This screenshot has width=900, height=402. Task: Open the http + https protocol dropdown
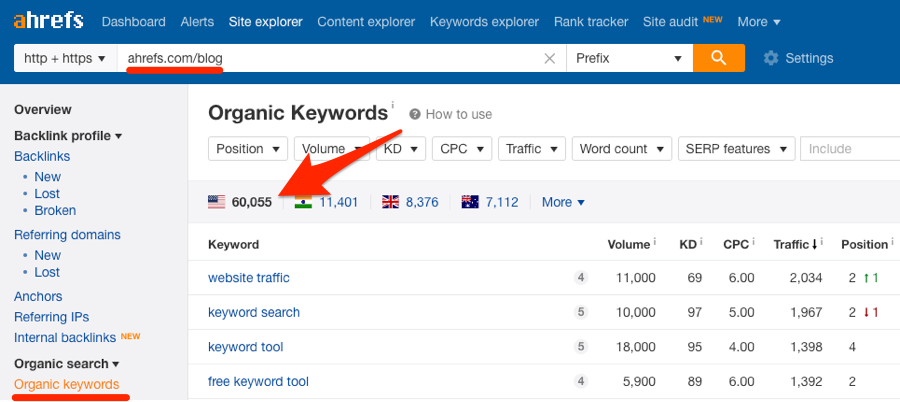point(65,58)
